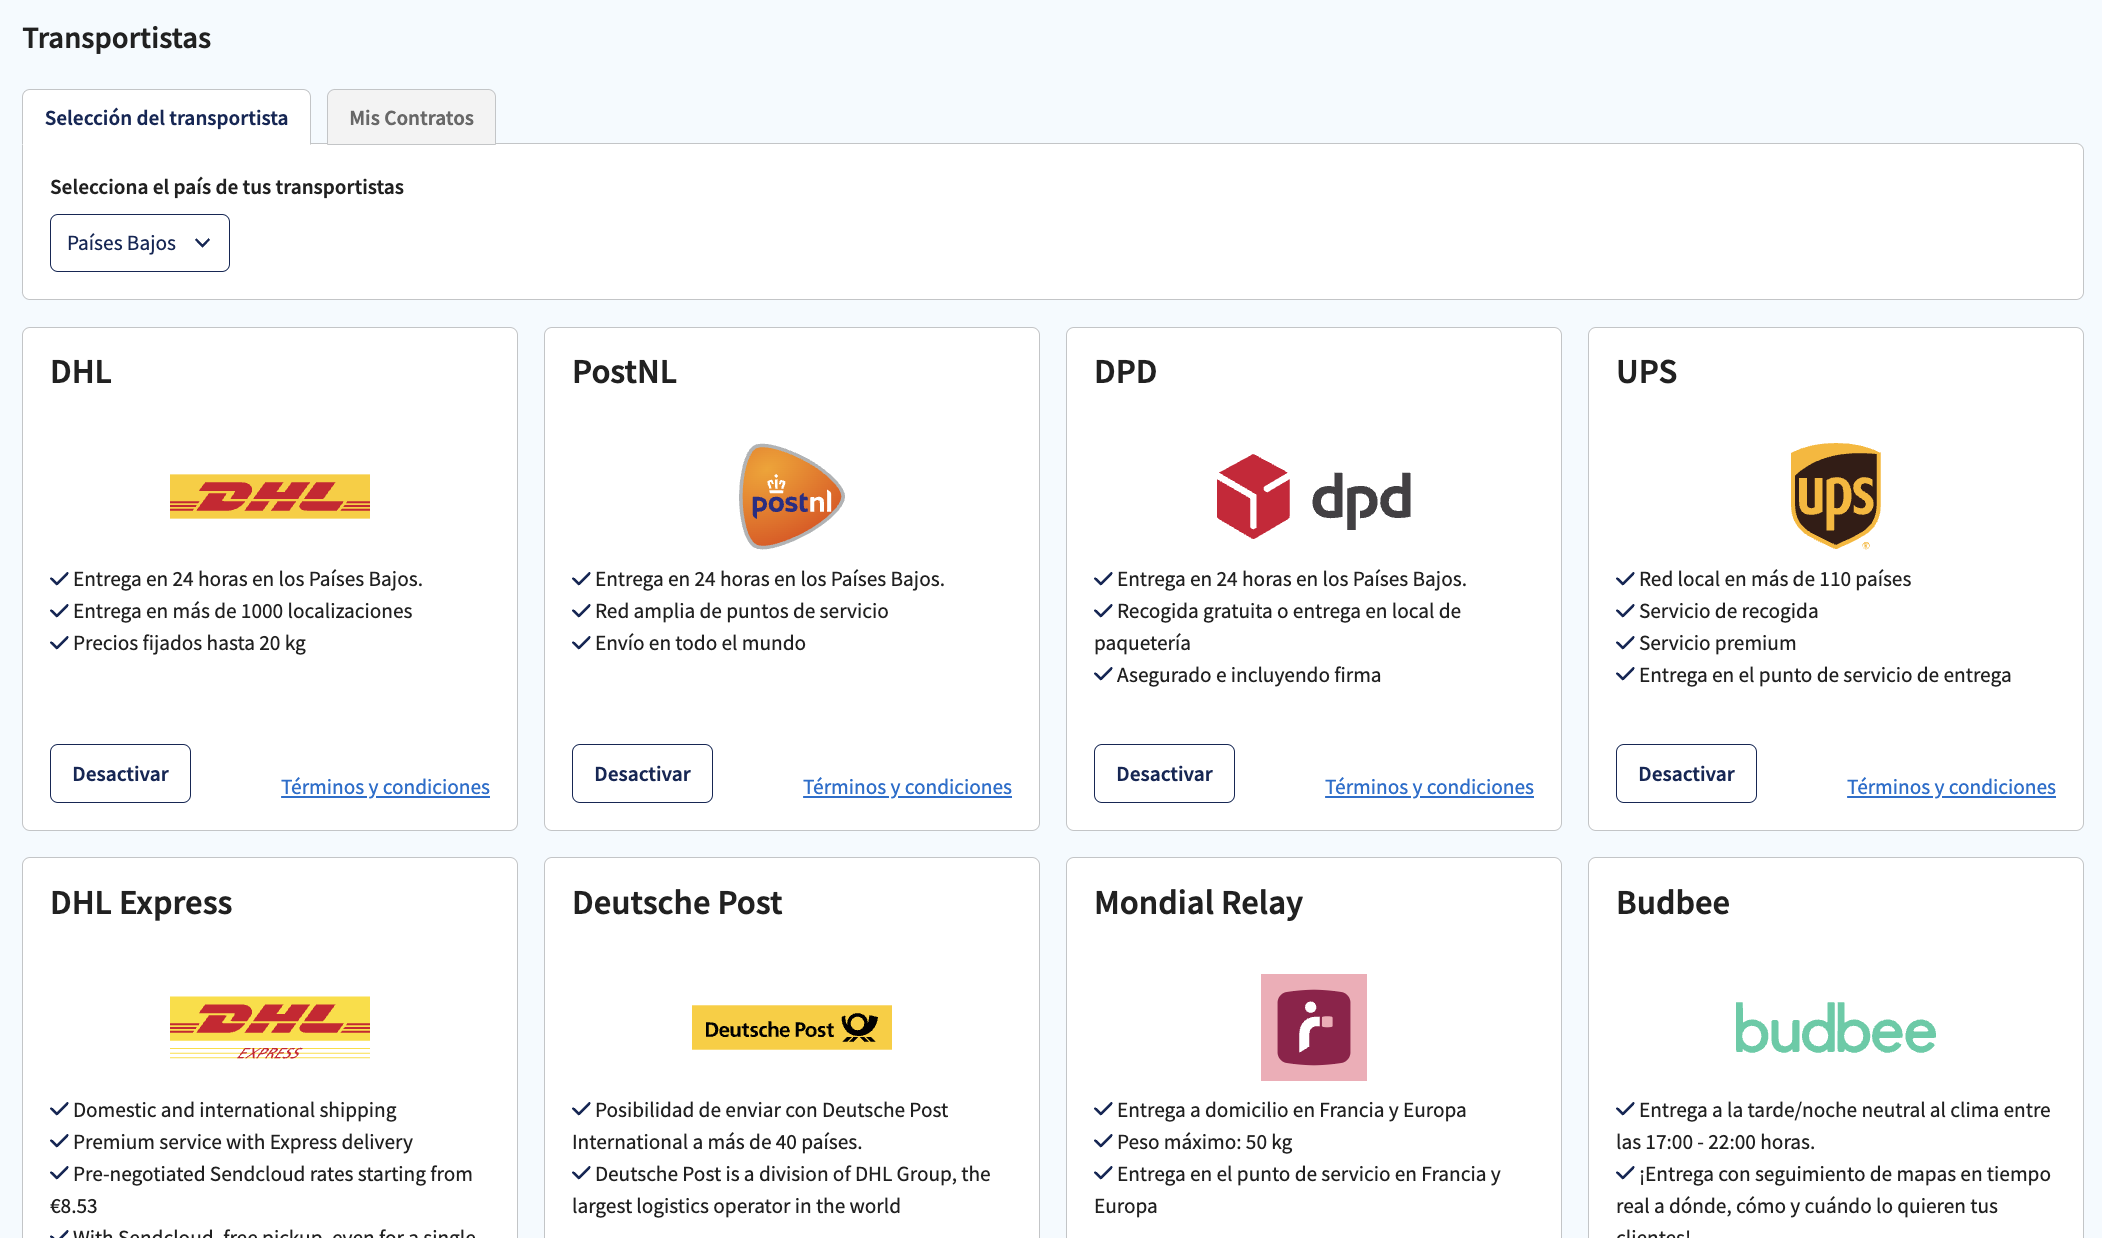The height and width of the screenshot is (1238, 2102).
Task: Click the DPD red cube logo
Action: click(1253, 497)
